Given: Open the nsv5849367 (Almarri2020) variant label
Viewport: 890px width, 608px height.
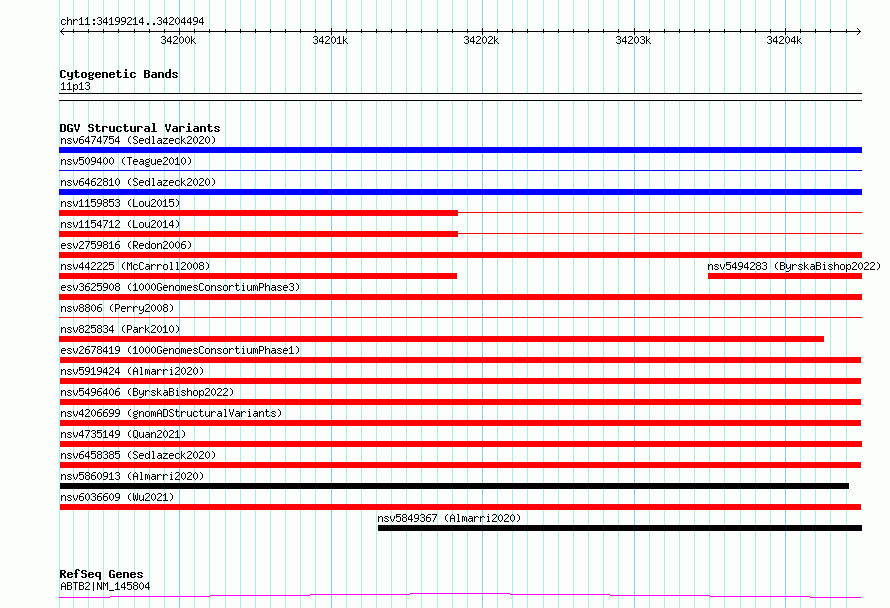Looking at the screenshot, I should click(x=449, y=518).
